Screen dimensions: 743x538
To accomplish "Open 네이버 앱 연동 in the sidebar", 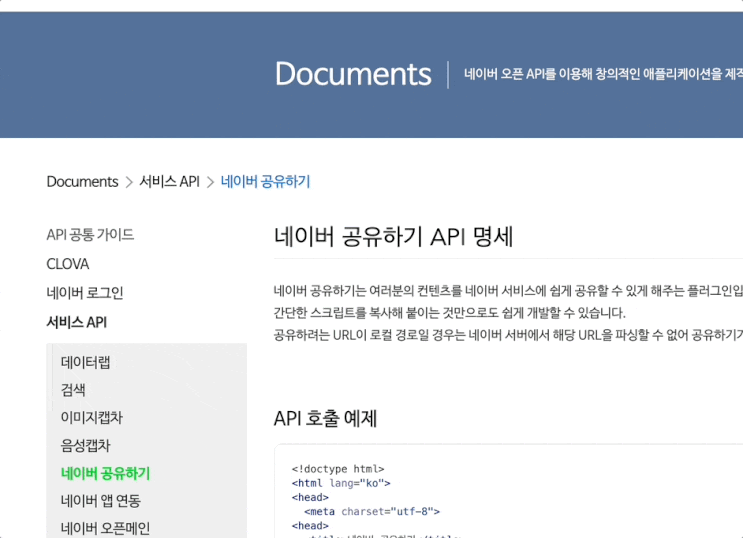I will click(x=100, y=501).
